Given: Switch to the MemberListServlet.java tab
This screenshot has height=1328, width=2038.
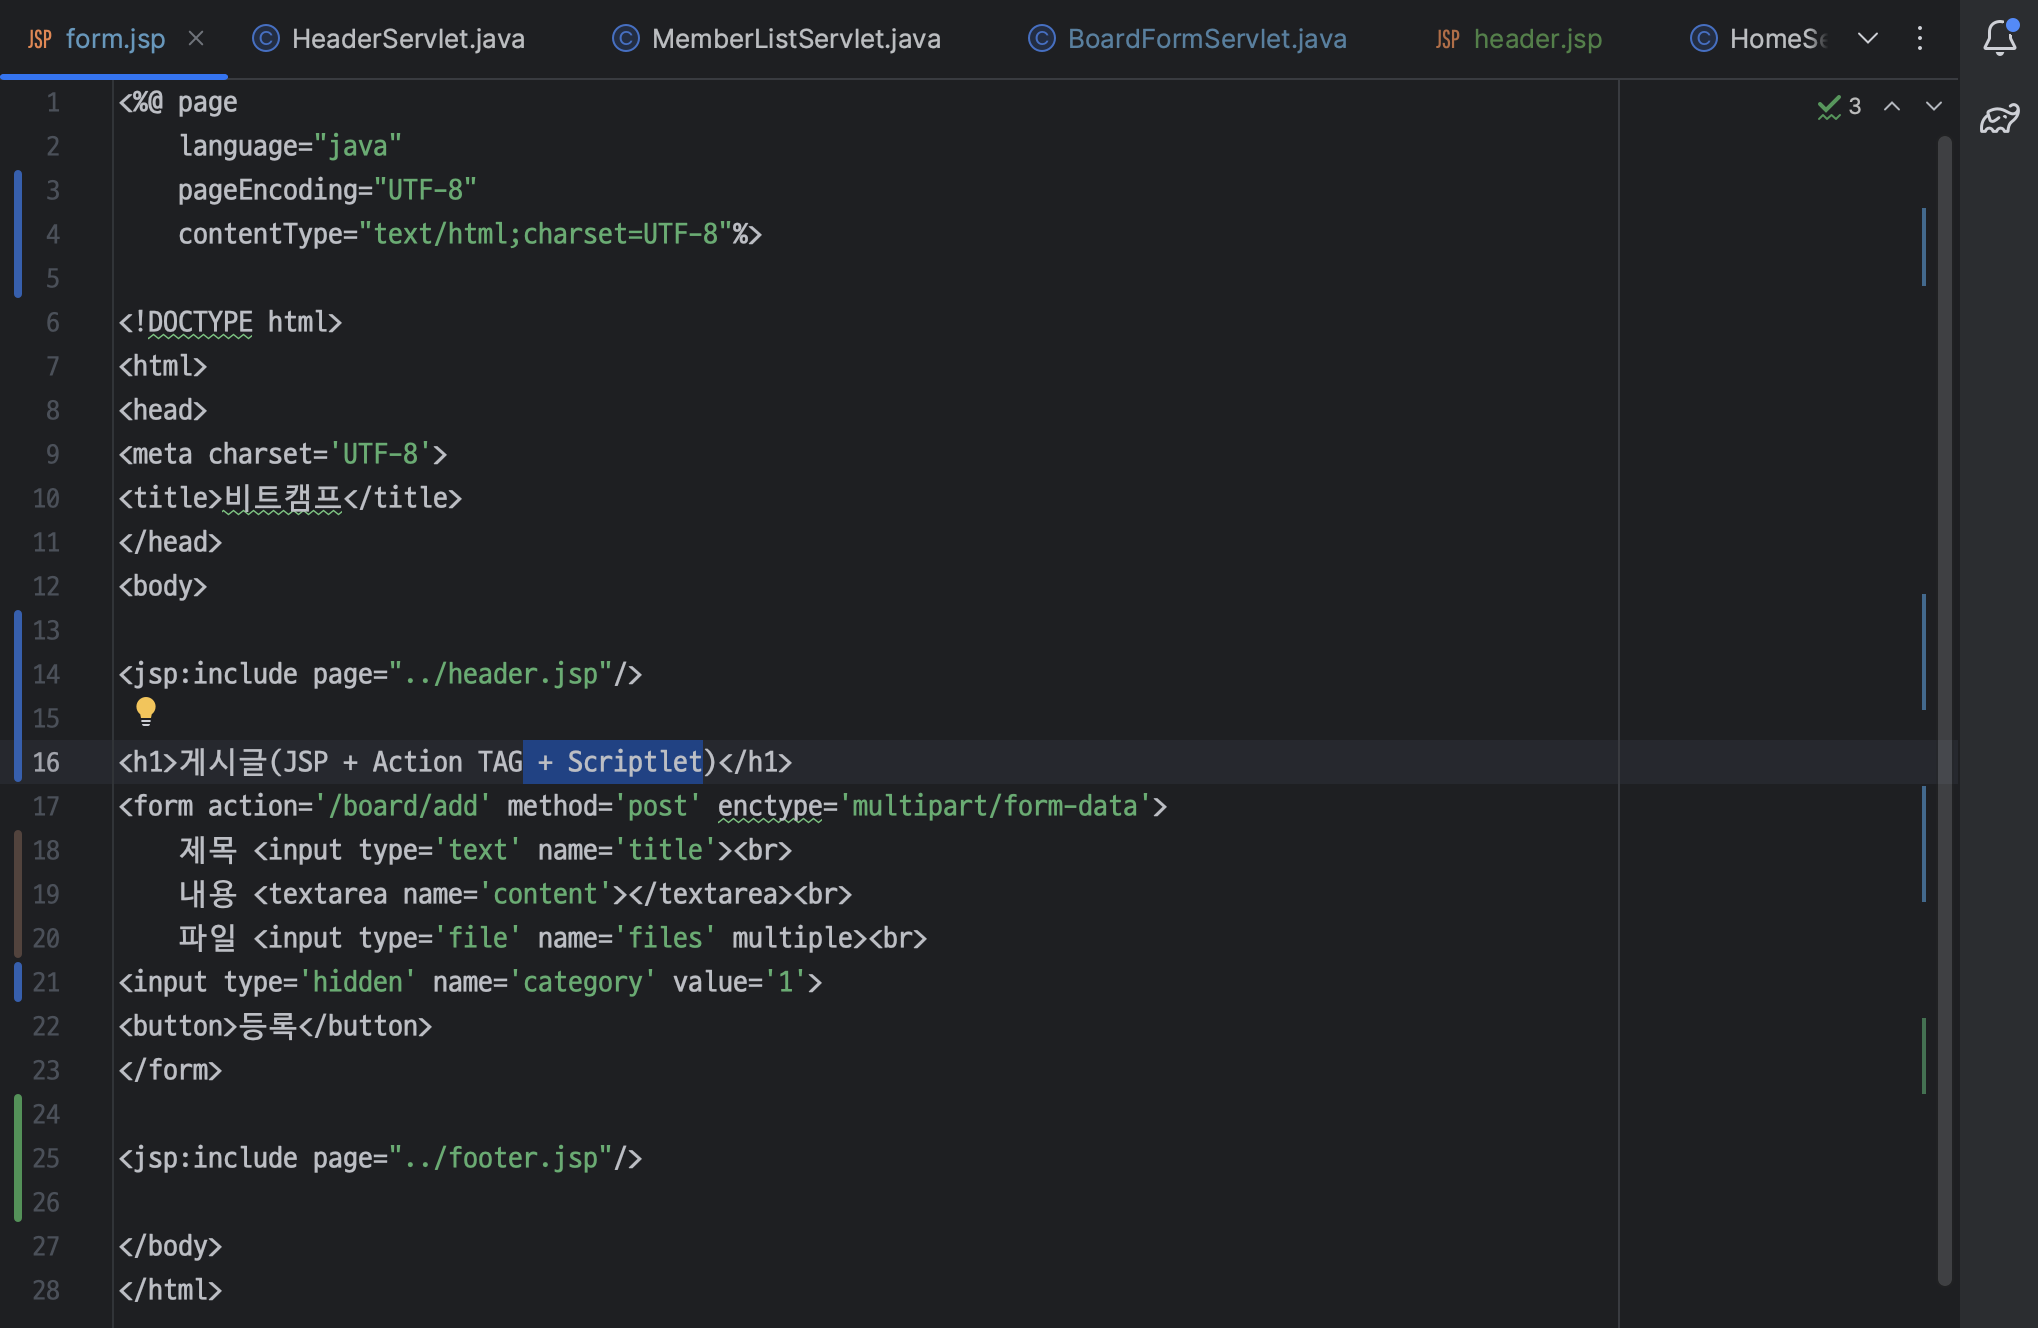Looking at the screenshot, I should click(x=795, y=39).
